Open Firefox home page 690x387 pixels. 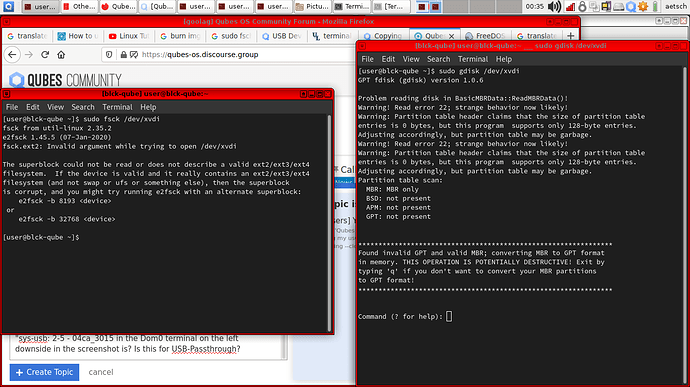(x=61, y=55)
